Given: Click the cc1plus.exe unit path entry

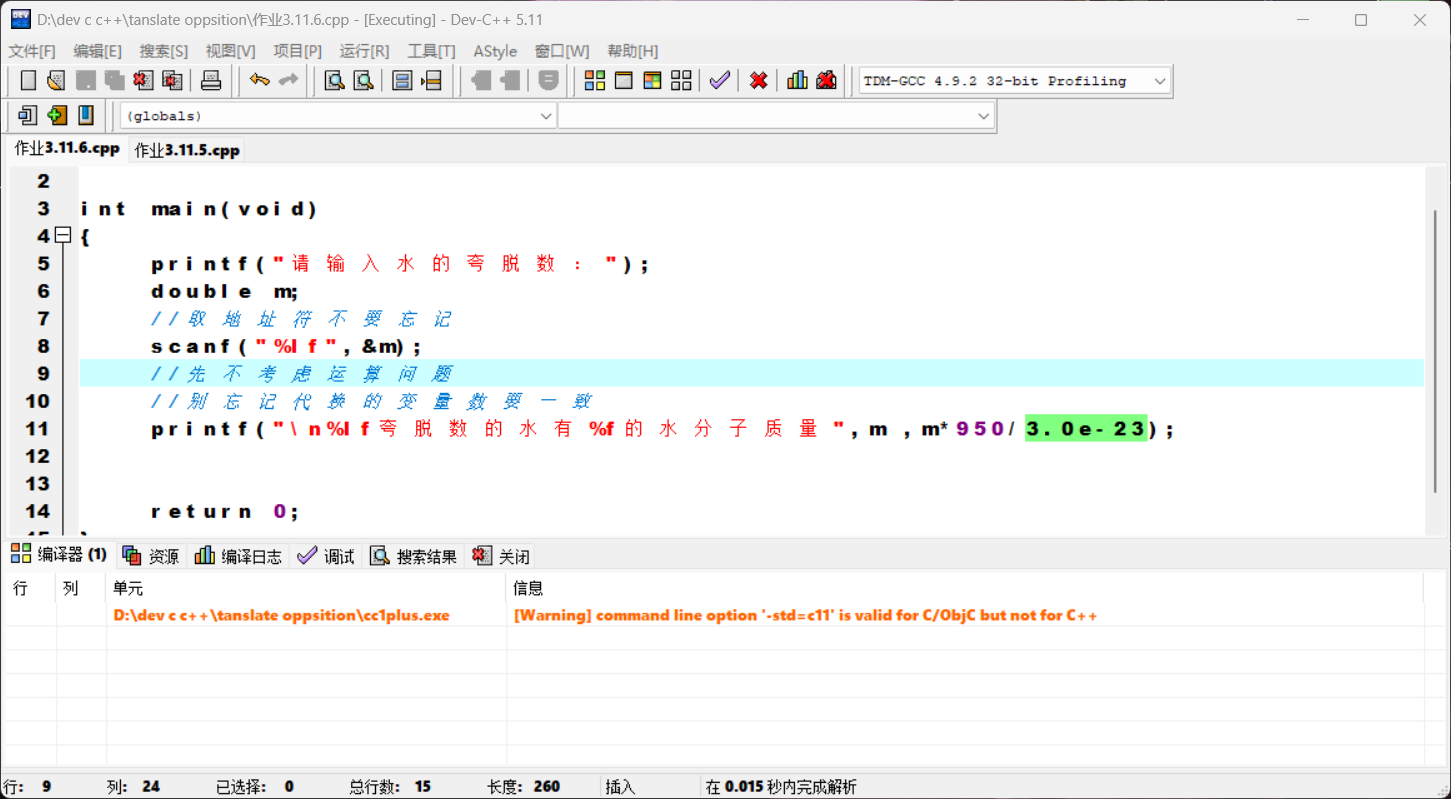Looking at the screenshot, I should pos(281,615).
